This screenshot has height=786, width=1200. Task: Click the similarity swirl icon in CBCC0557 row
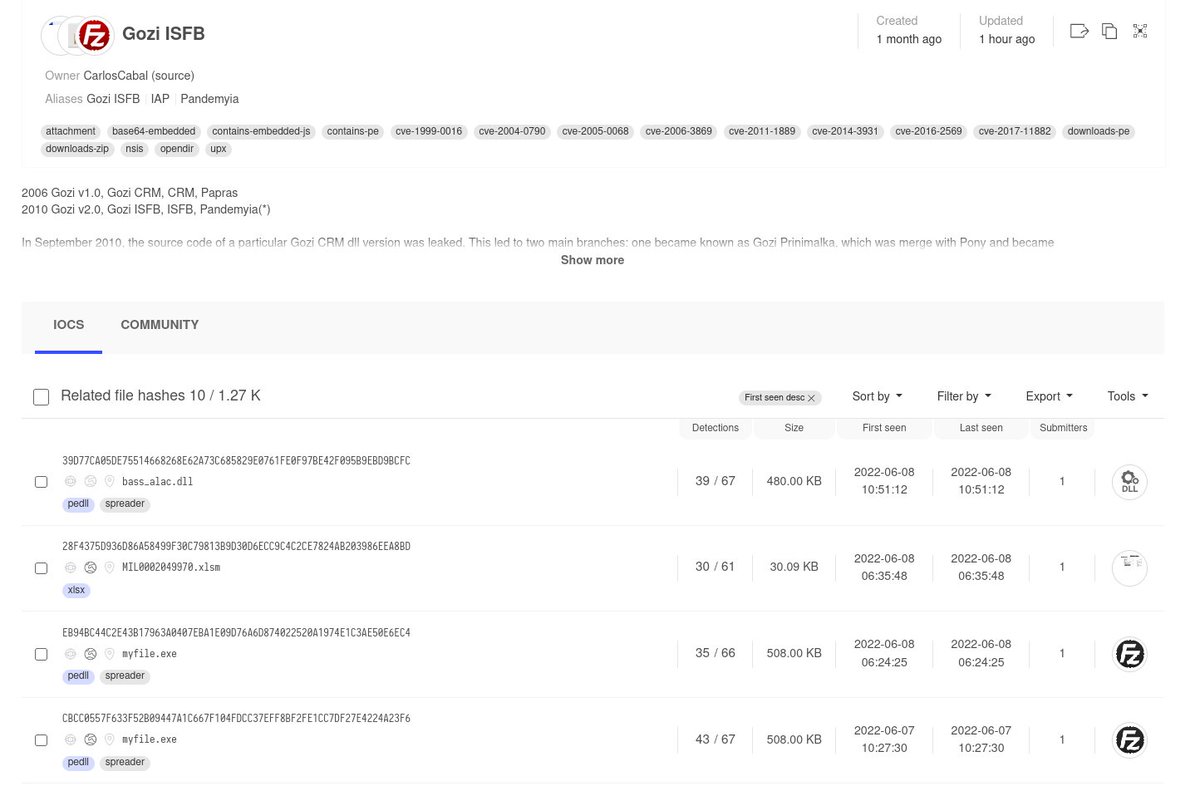click(90, 739)
